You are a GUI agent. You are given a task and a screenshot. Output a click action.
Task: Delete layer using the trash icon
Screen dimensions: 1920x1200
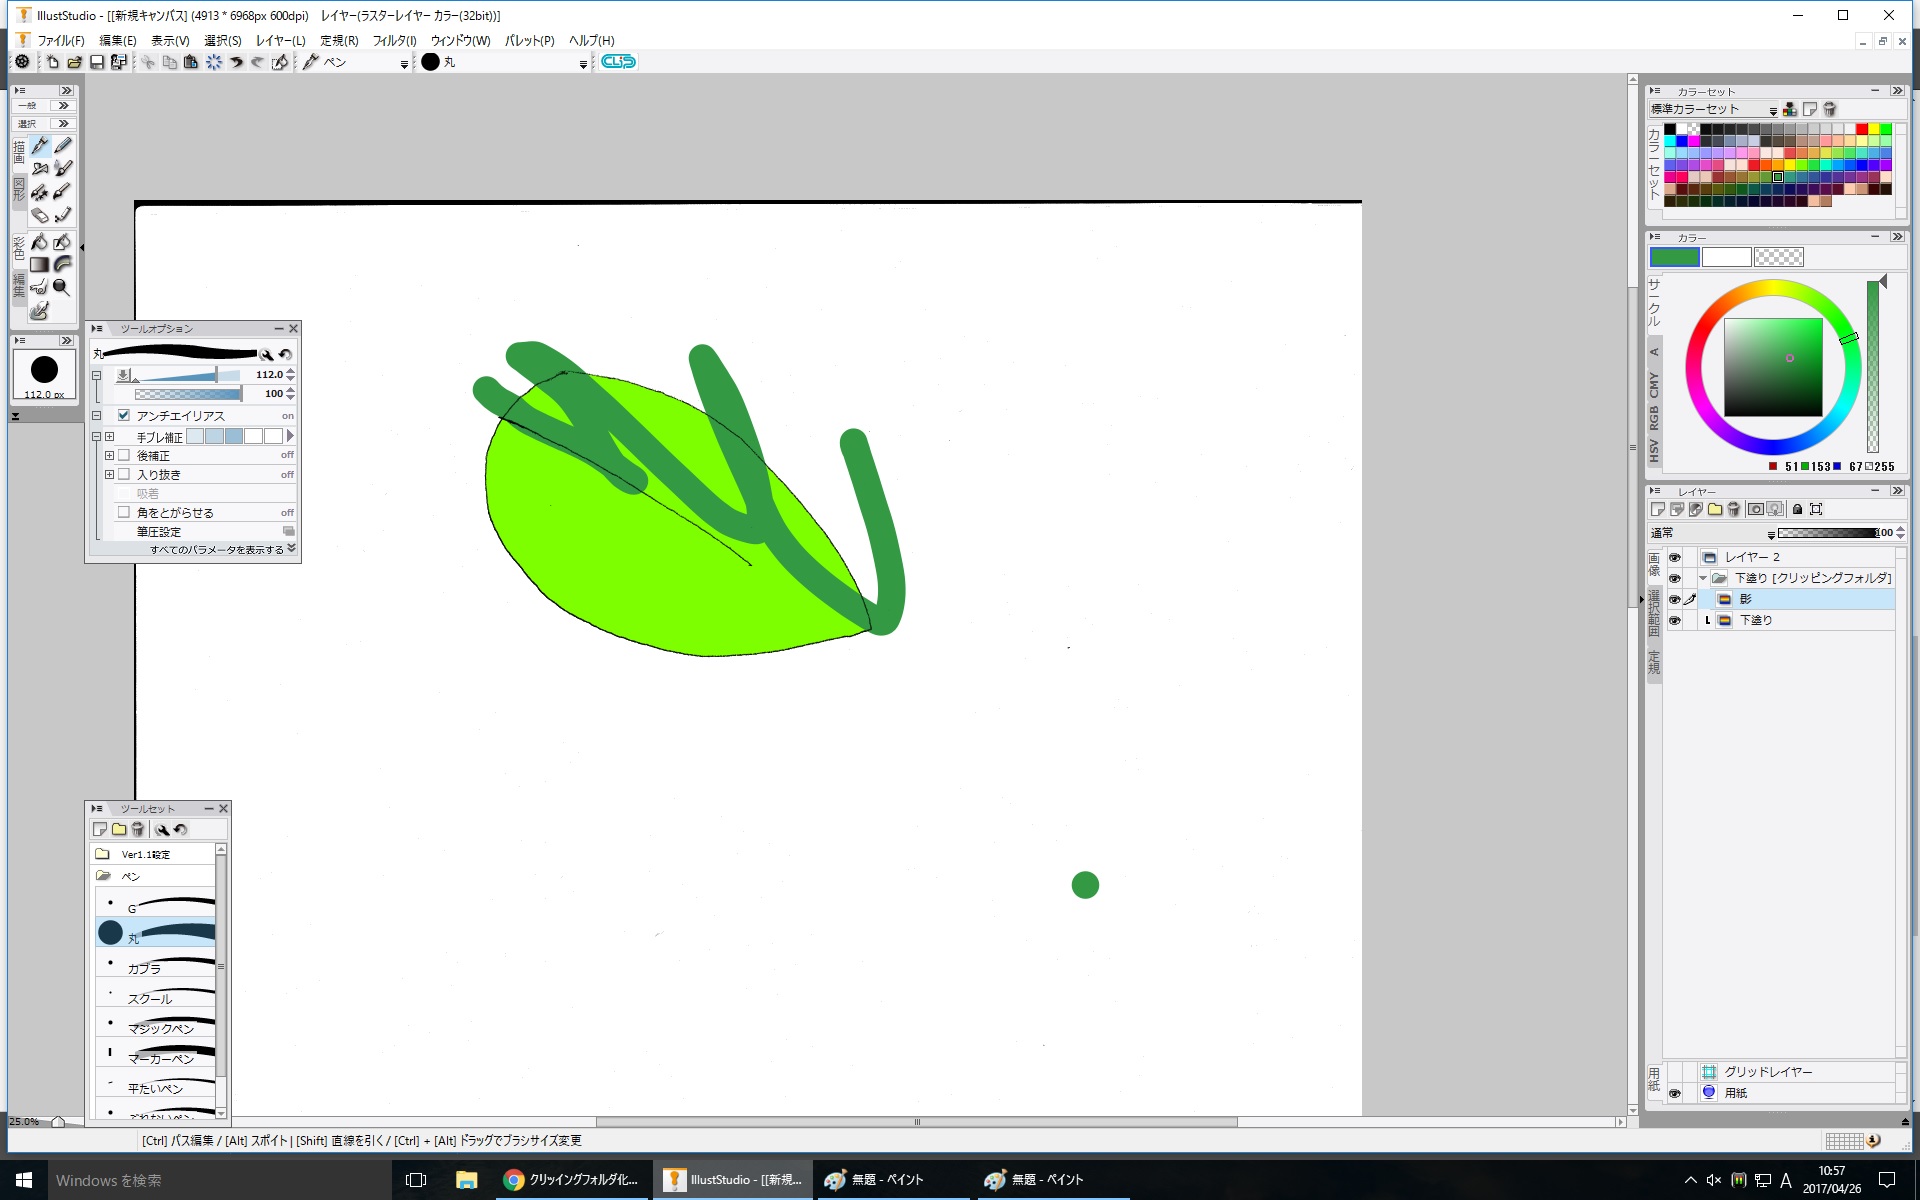coord(1734,510)
